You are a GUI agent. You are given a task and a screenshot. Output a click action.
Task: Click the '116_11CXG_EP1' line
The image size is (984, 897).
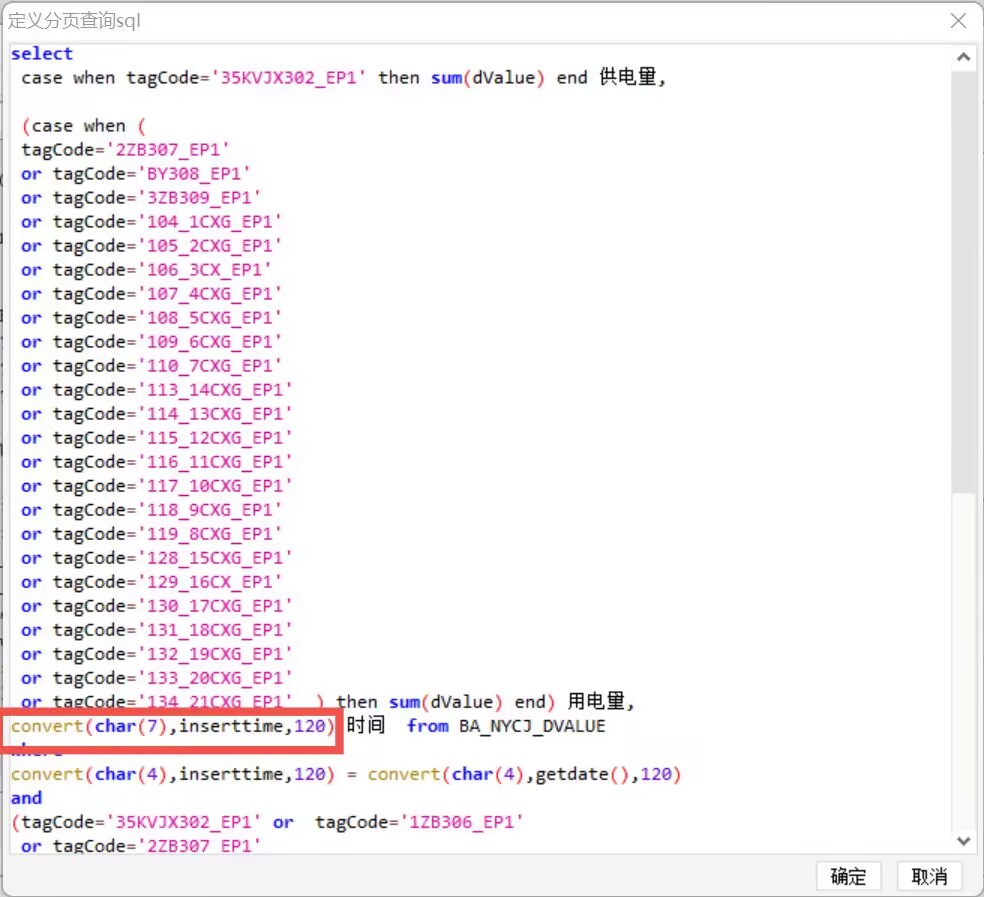(x=157, y=462)
